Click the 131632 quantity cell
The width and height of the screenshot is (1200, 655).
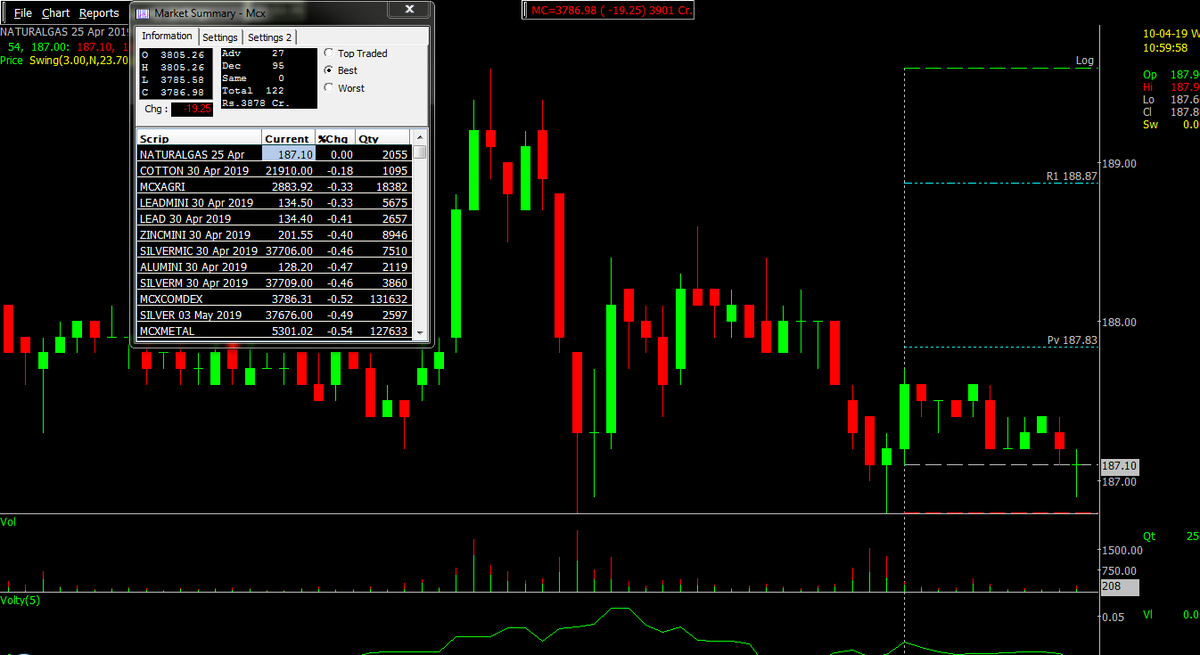[382, 299]
